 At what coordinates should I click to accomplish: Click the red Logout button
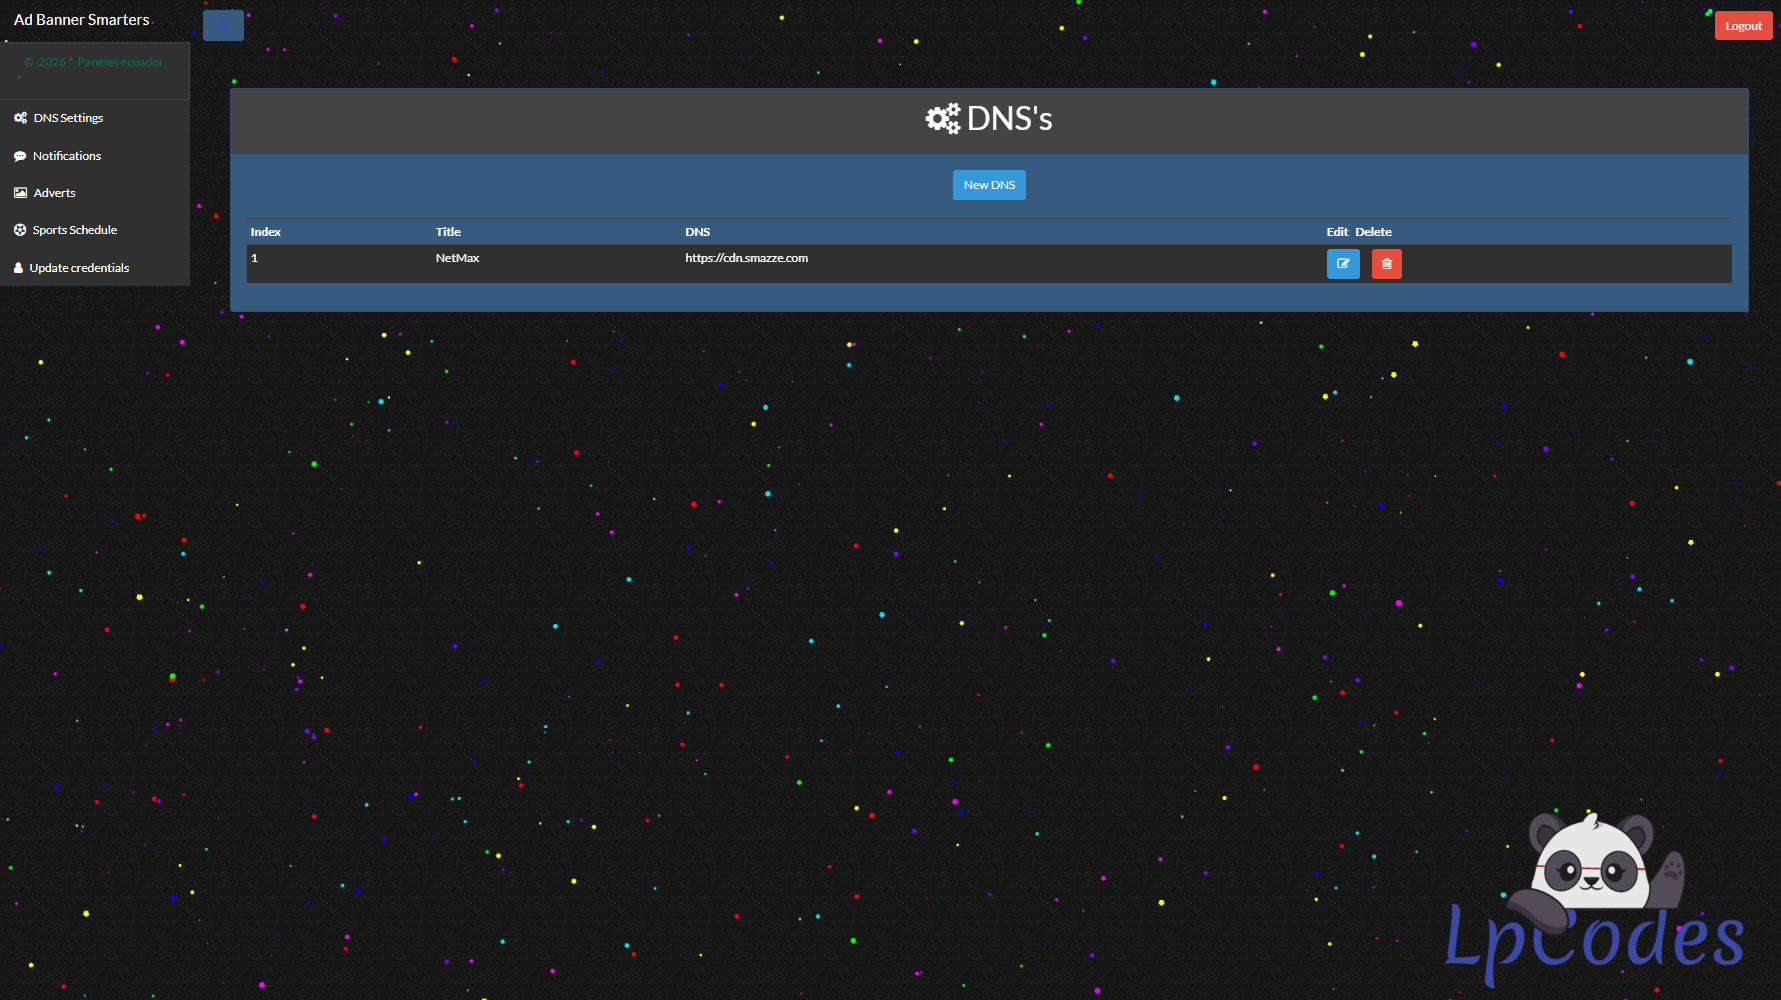click(1743, 26)
